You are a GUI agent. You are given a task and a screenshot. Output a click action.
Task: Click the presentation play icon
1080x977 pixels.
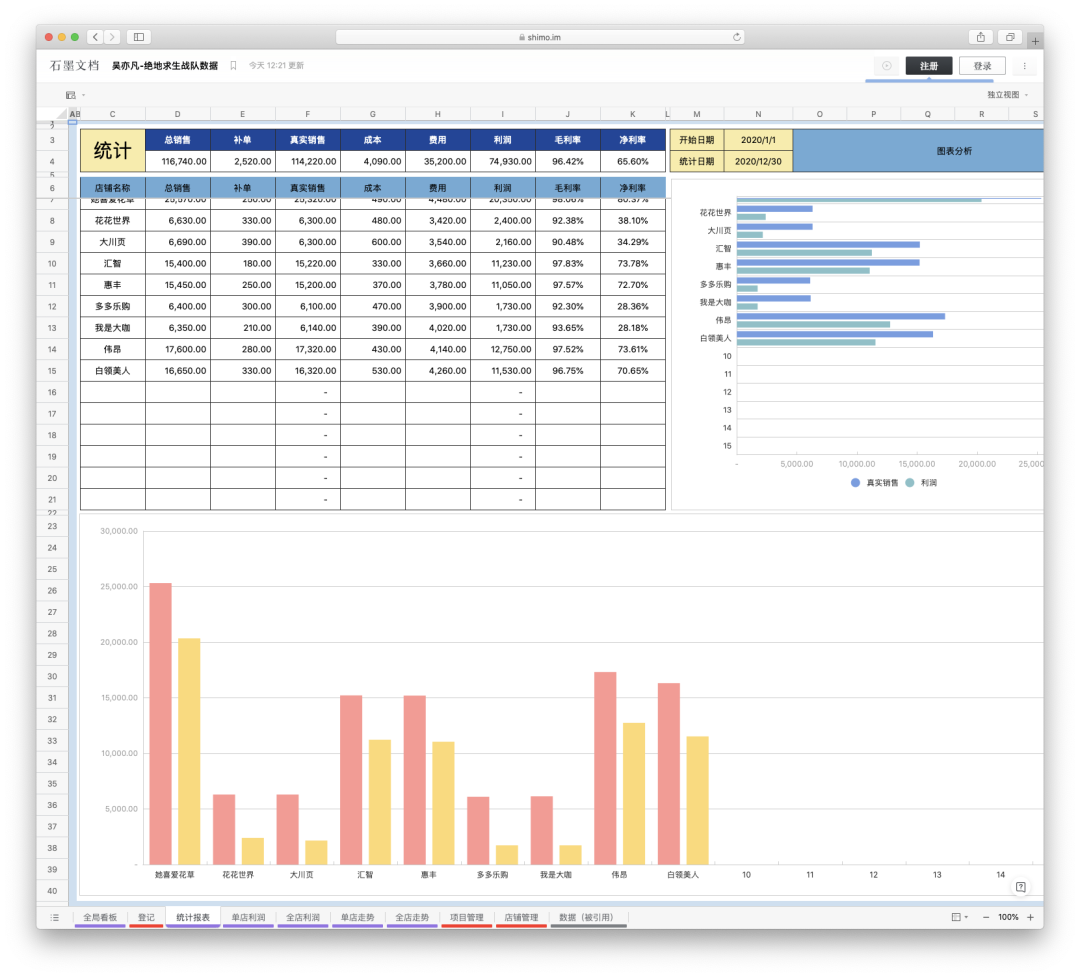click(x=886, y=65)
